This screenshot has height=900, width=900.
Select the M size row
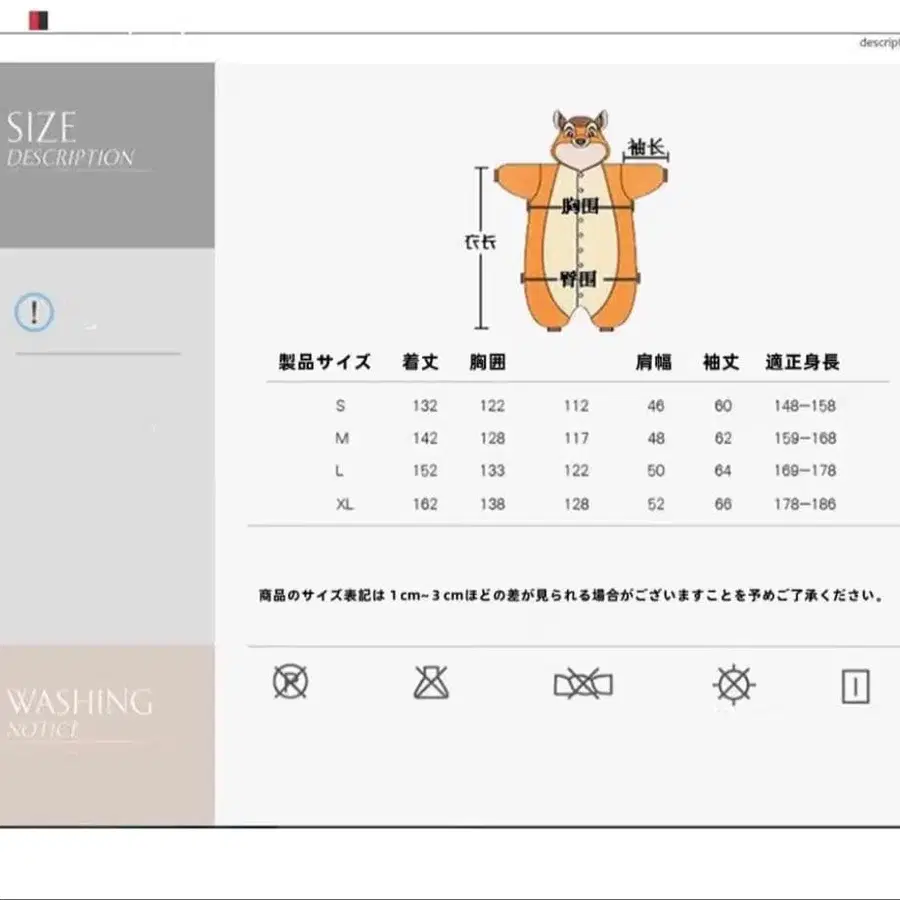[341, 438]
